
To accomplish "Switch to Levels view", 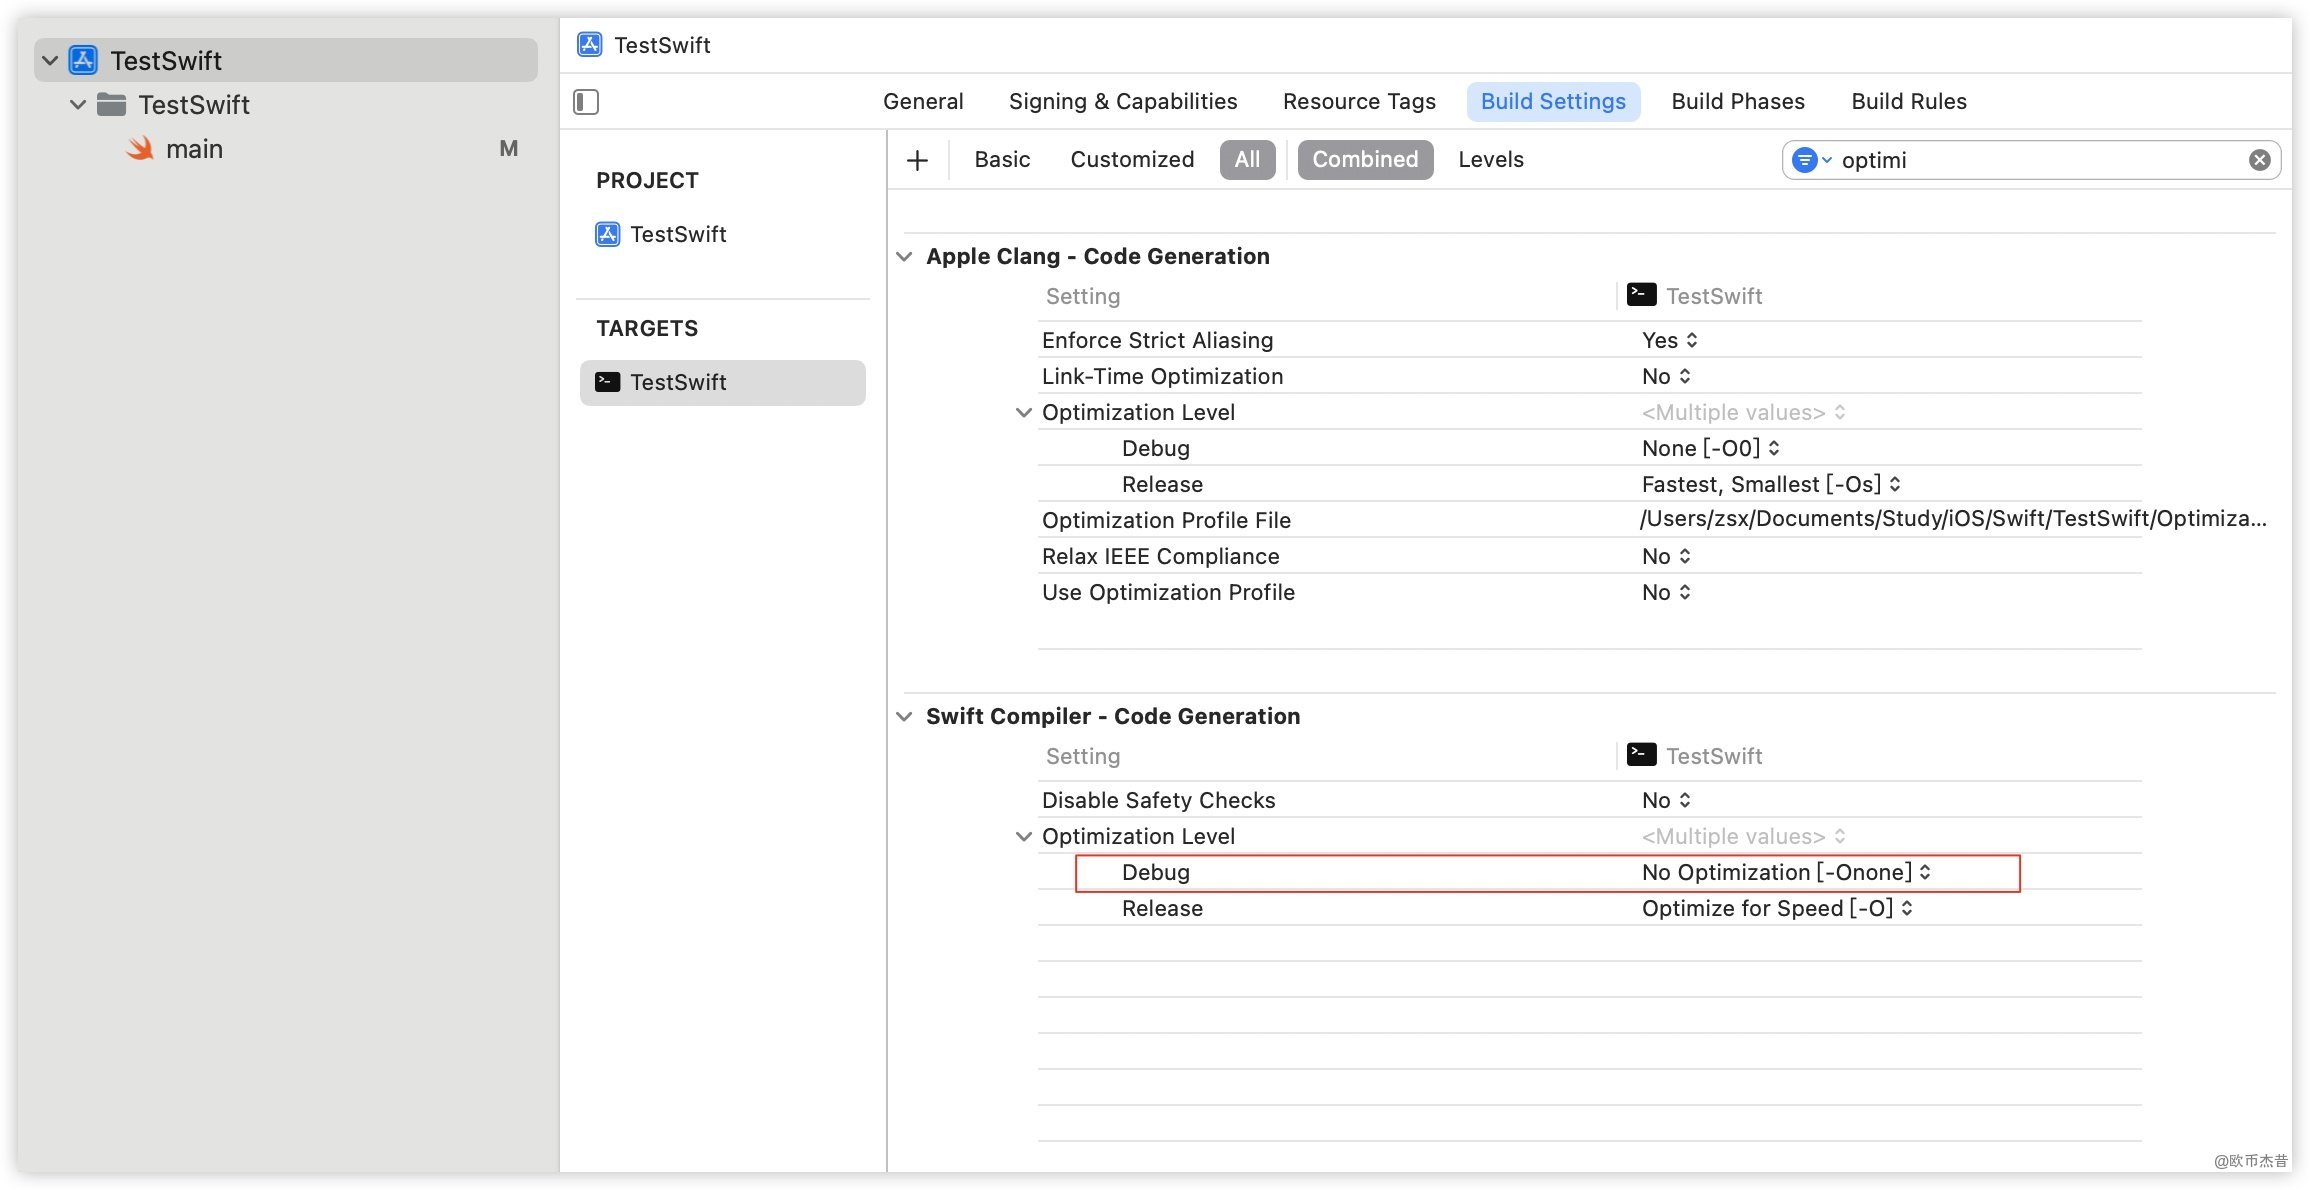I will point(1490,160).
